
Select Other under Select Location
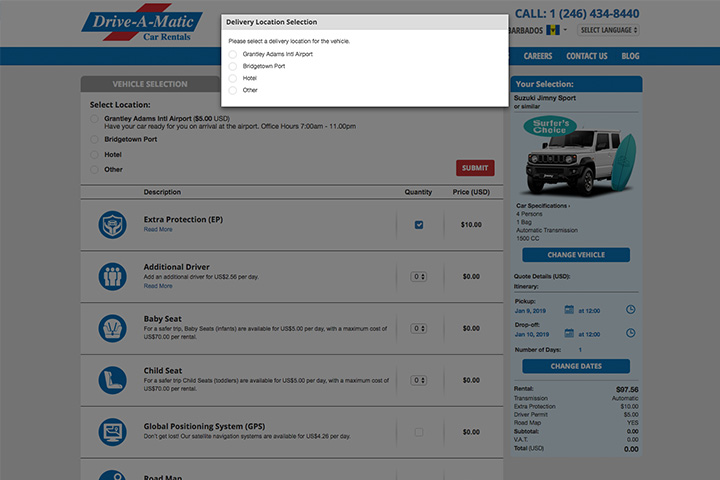pos(94,169)
